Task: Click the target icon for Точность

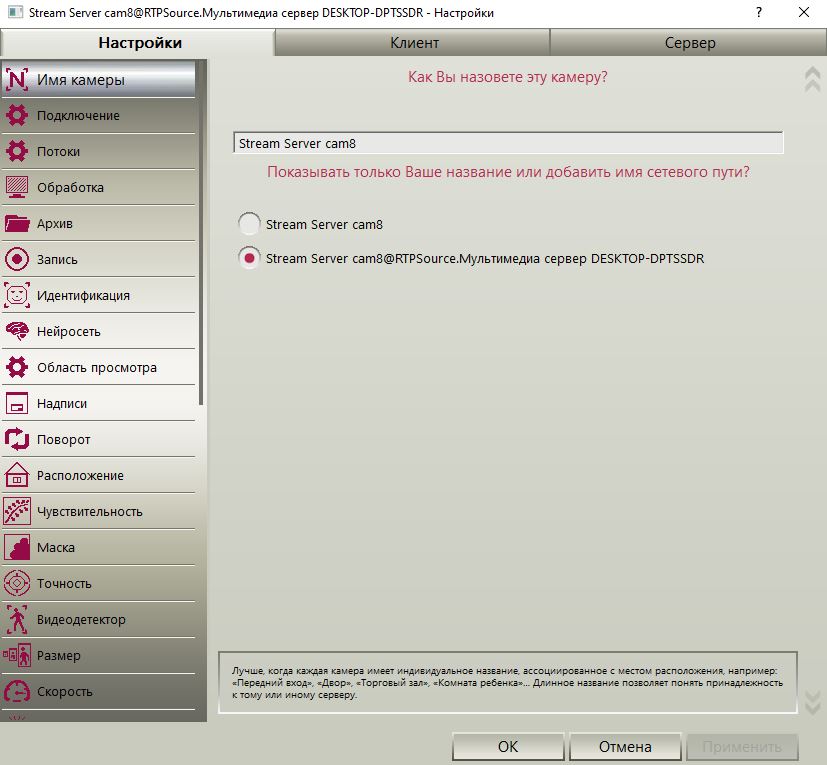Action: 17,584
